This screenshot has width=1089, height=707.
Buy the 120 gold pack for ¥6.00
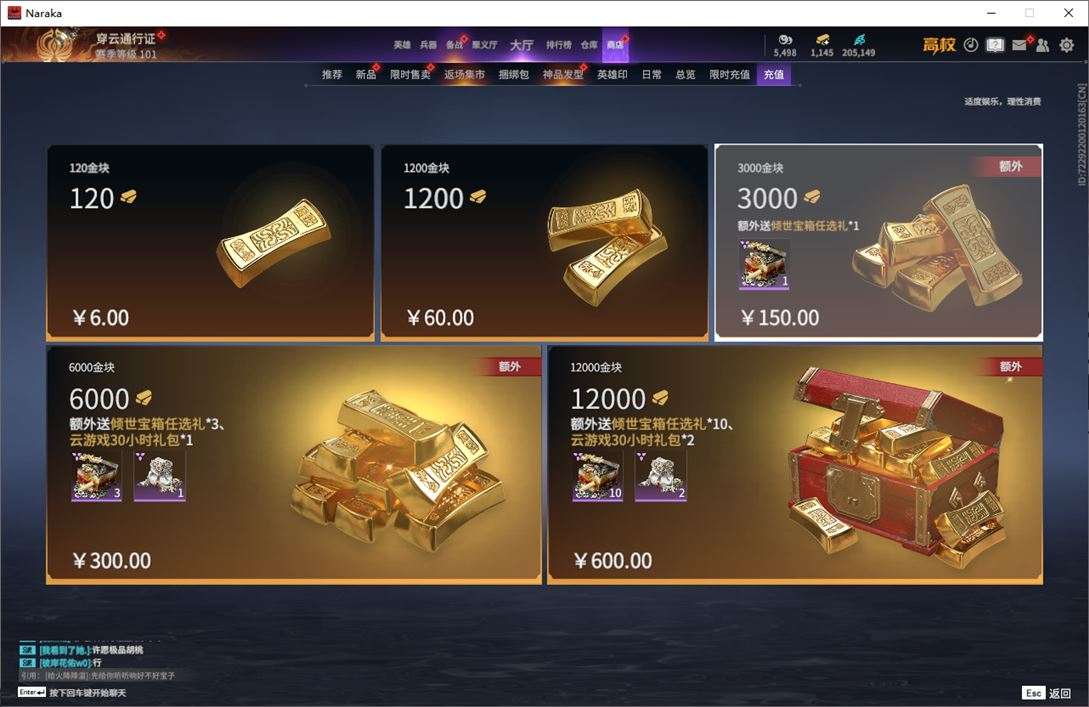point(210,242)
